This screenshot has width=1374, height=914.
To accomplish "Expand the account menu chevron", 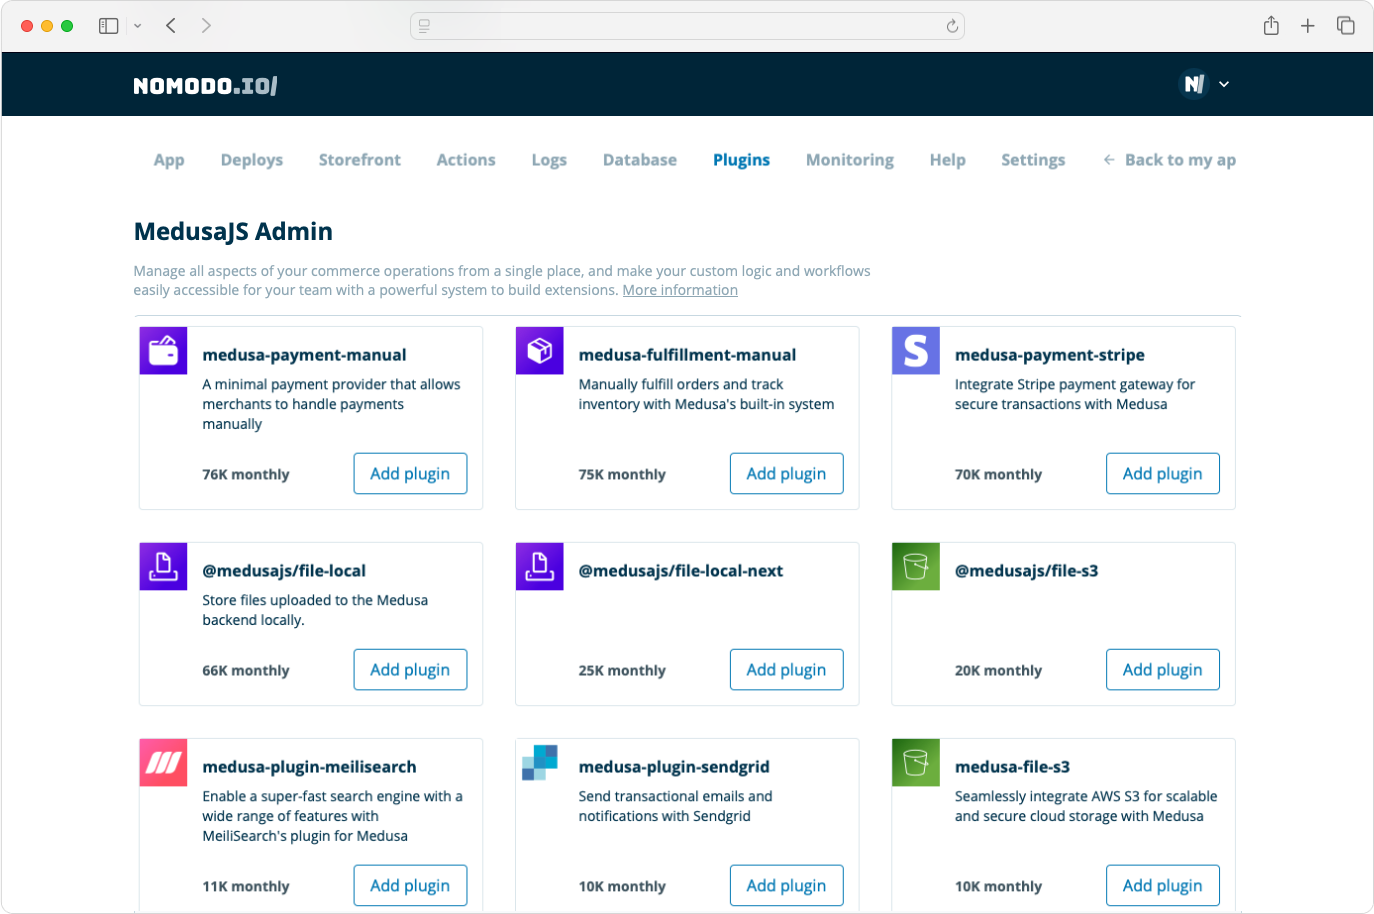I will tap(1224, 84).
